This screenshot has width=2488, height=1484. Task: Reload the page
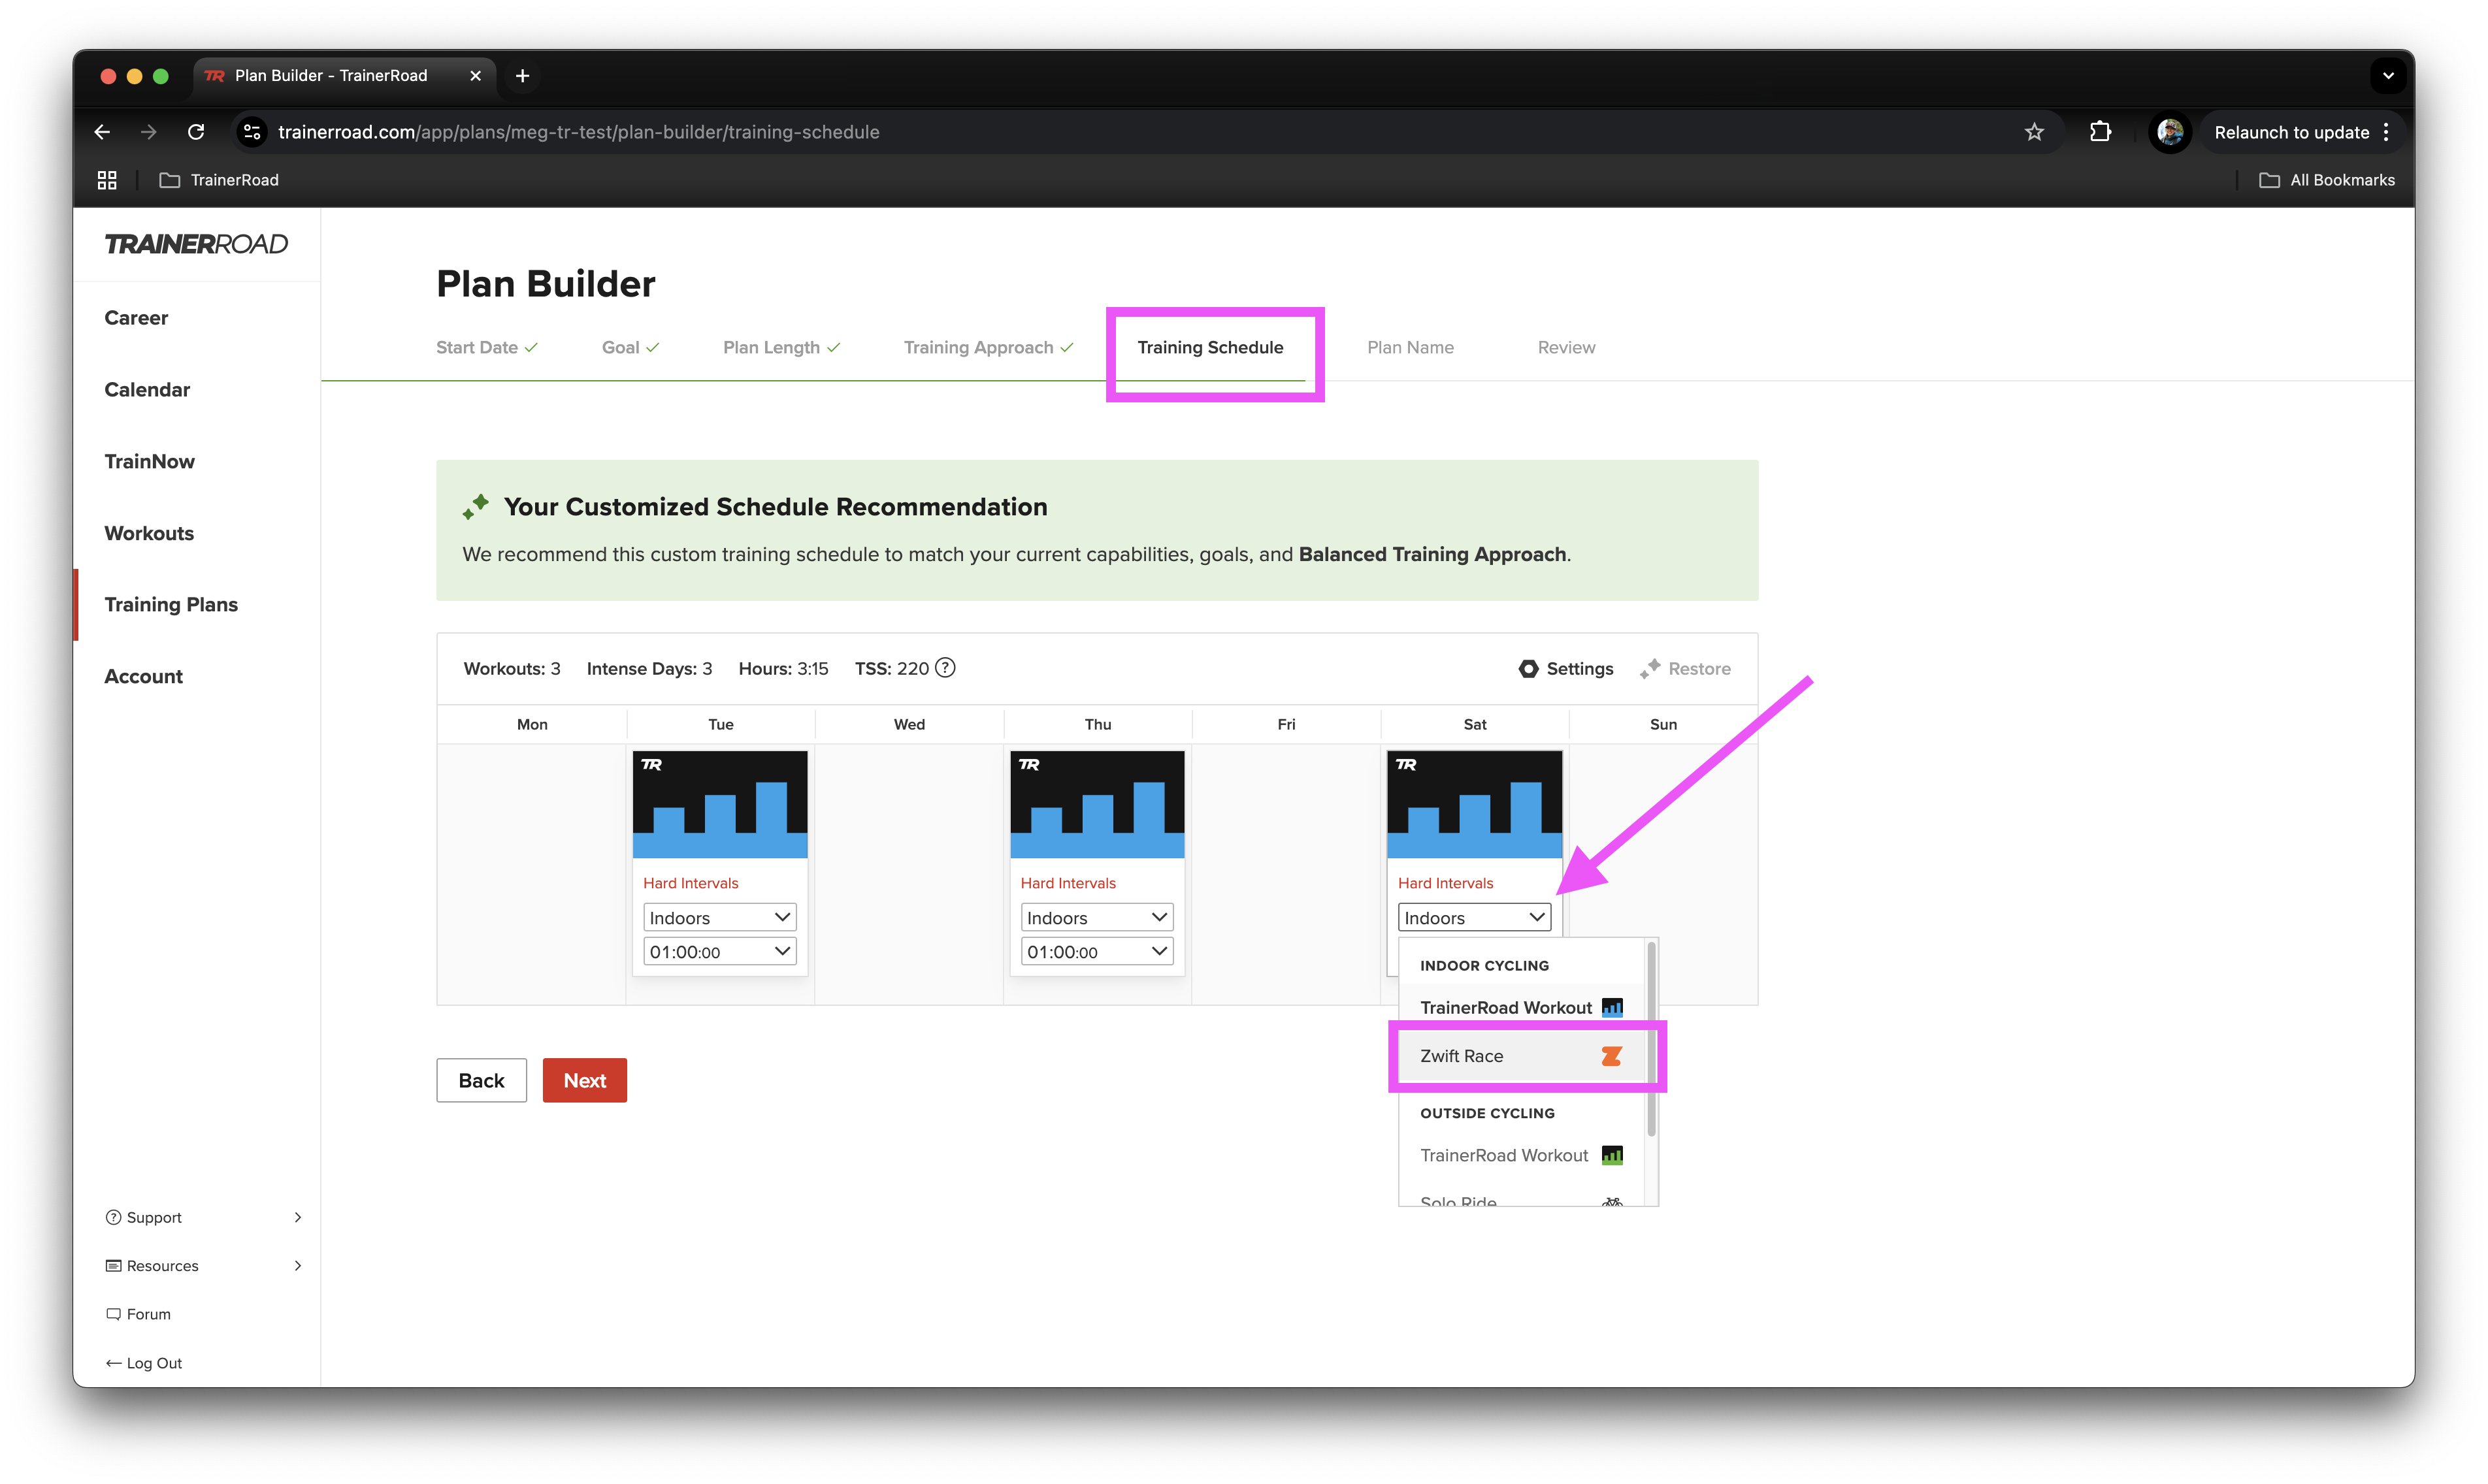tap(196, 132)
